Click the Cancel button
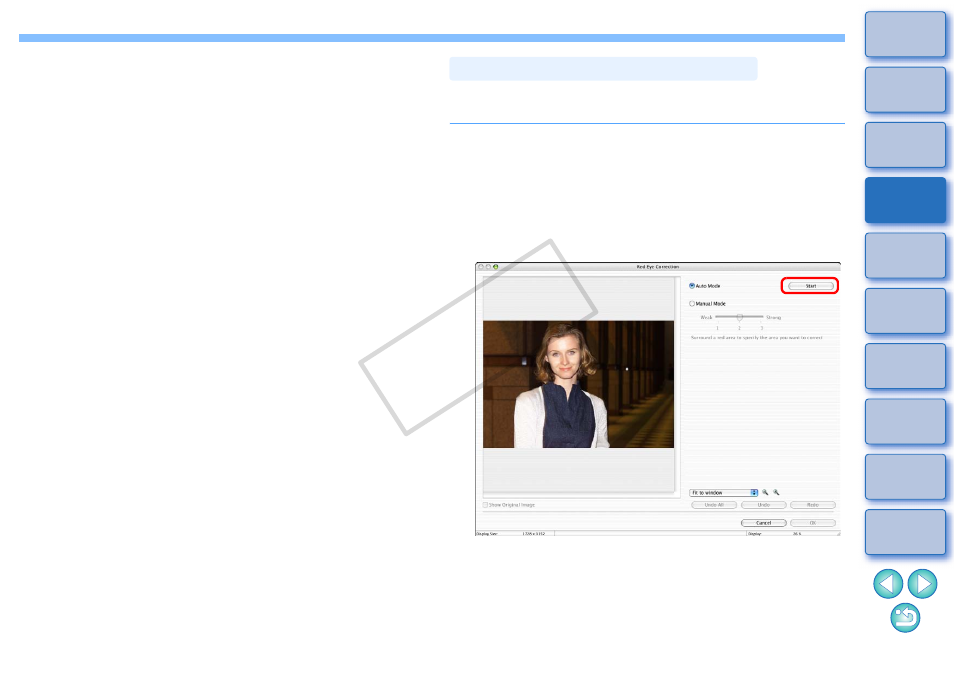 (764, 523)
